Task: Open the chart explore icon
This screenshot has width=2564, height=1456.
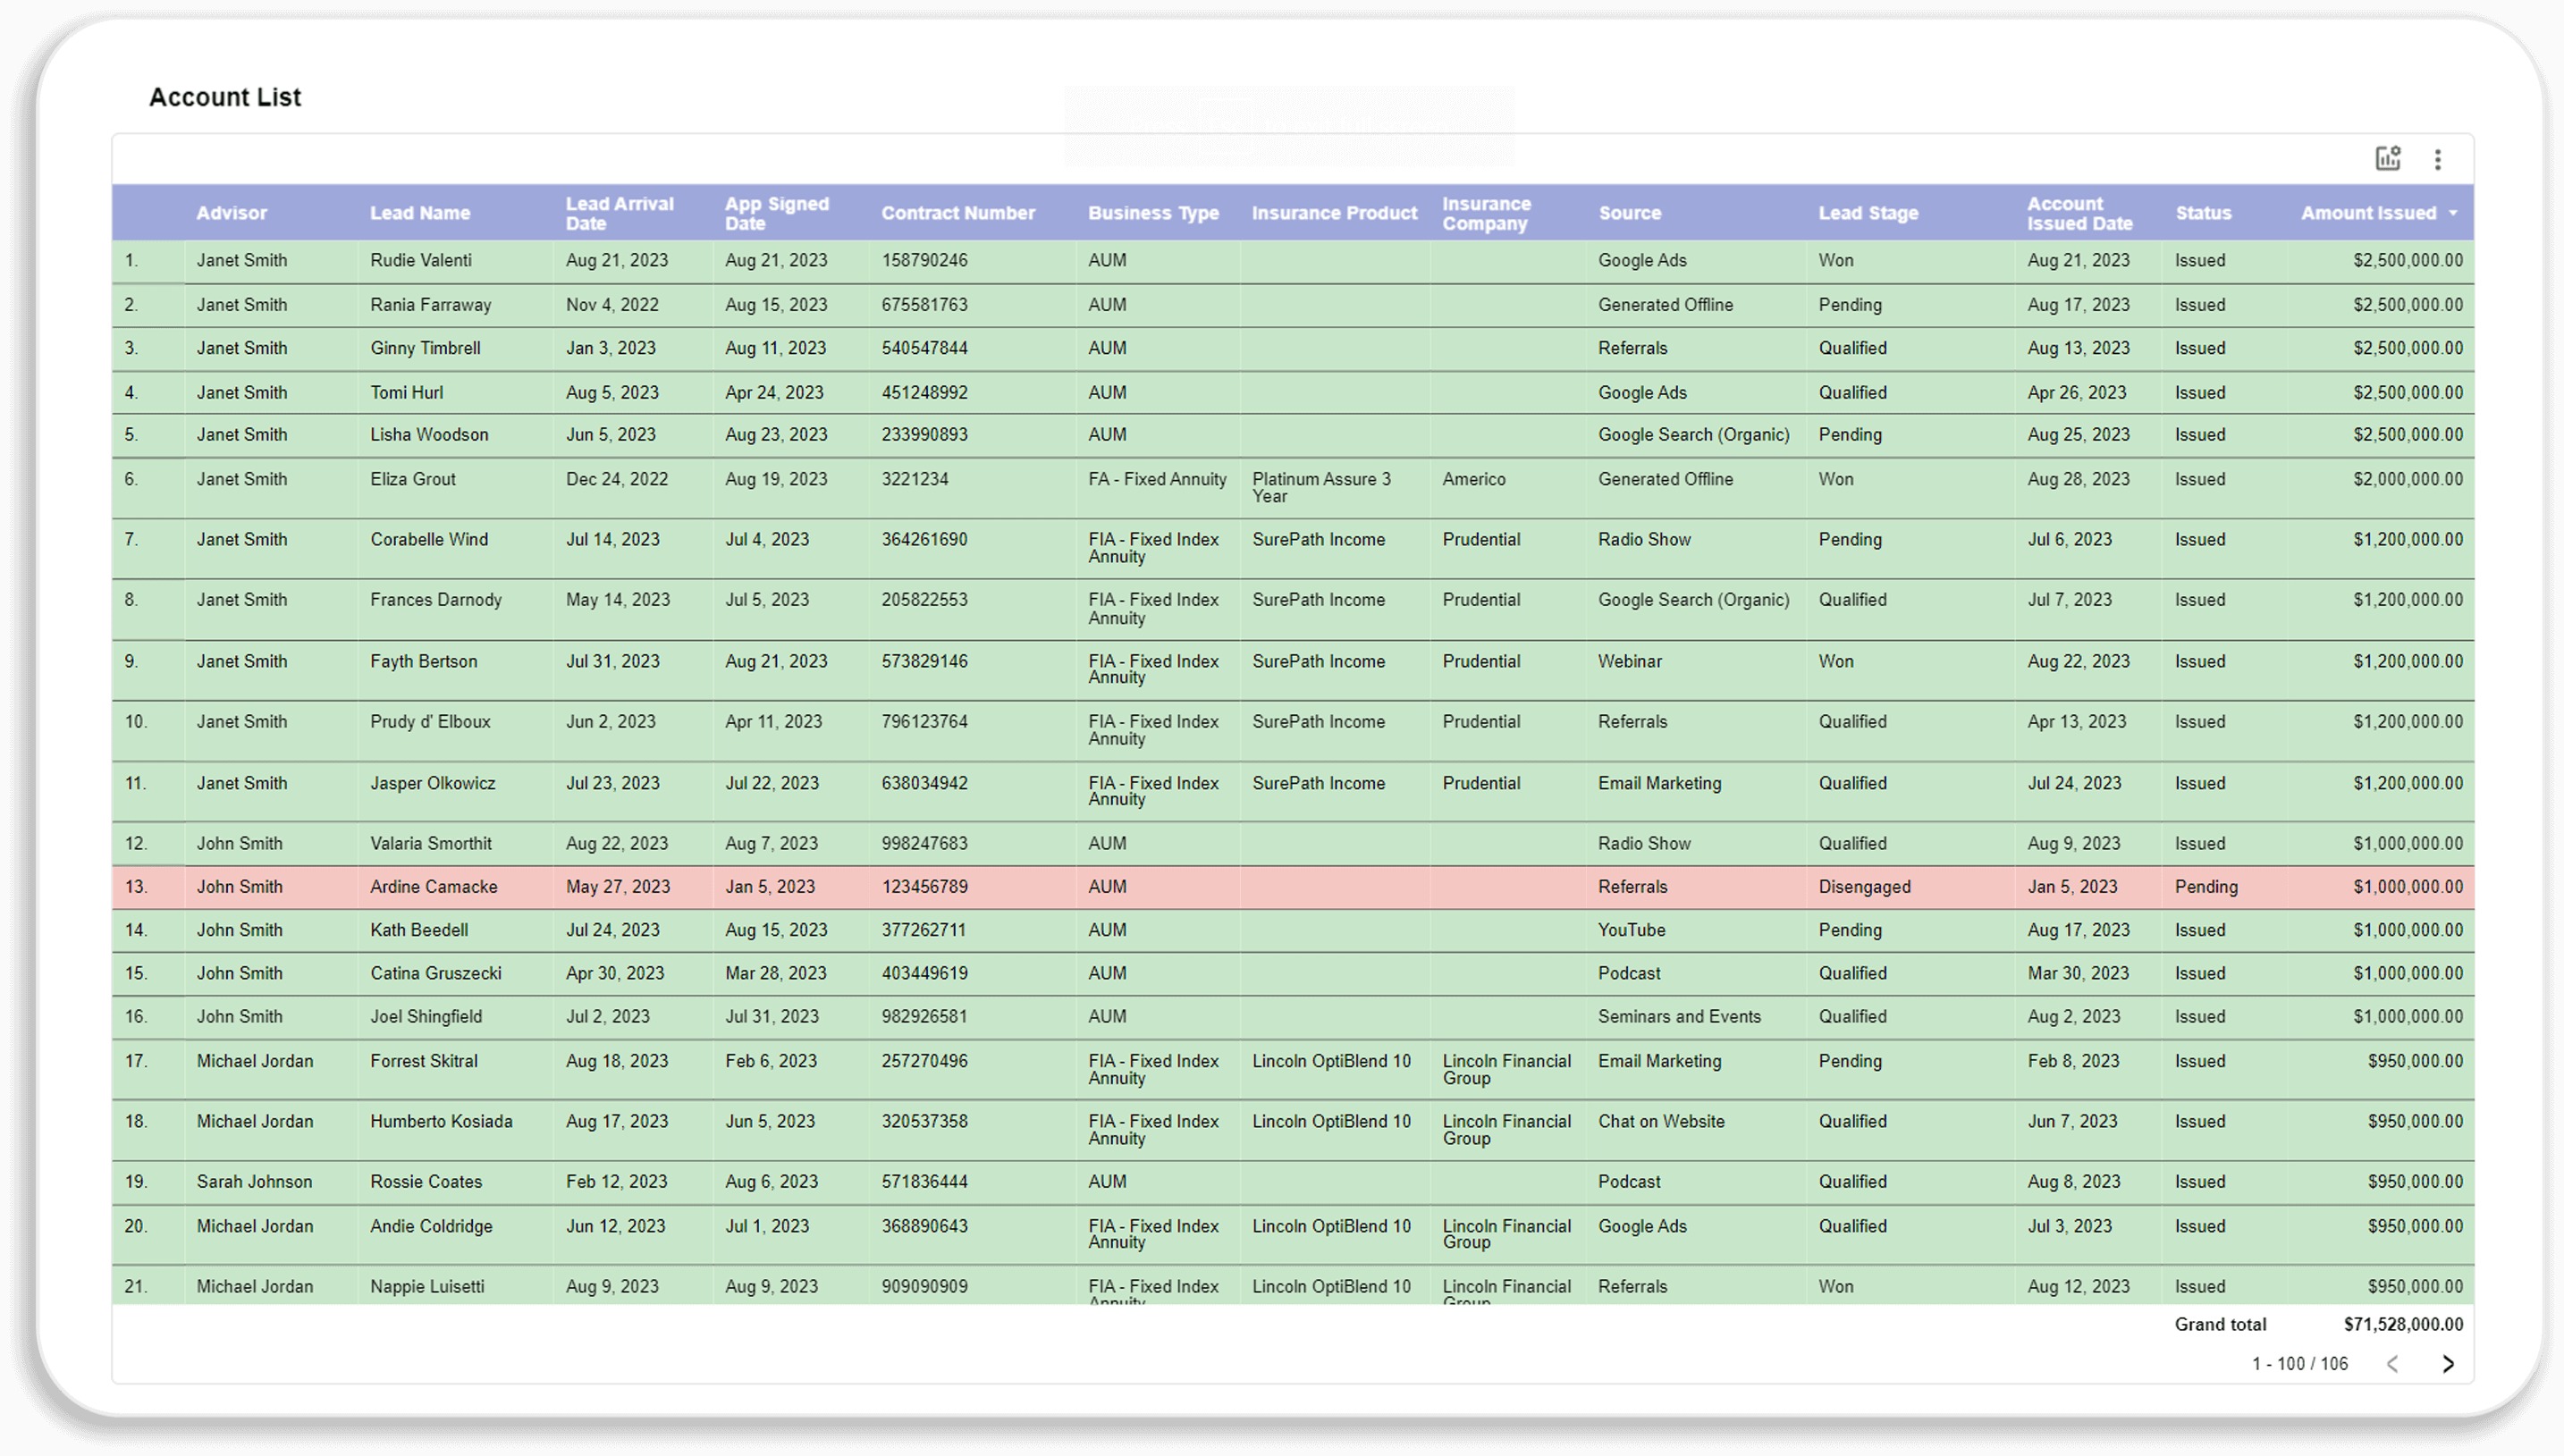Action: [x=2388, y=158]
